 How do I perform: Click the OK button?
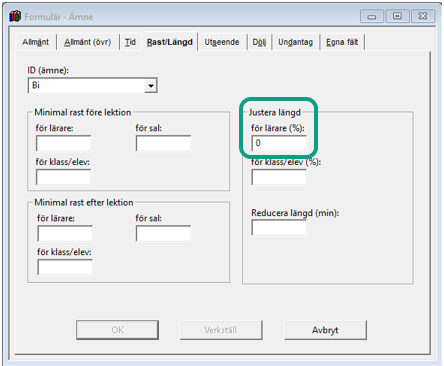coord(117,330)
